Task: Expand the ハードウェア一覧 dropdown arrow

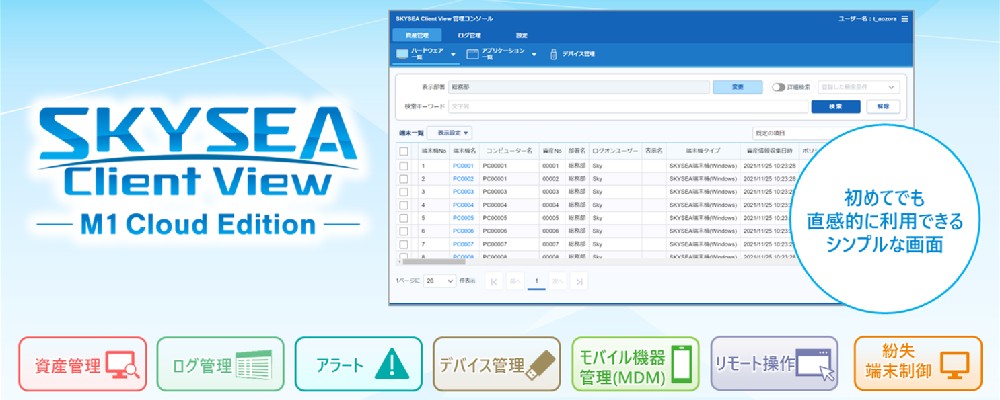Action: pyautogui.click(x=454, y=54)
